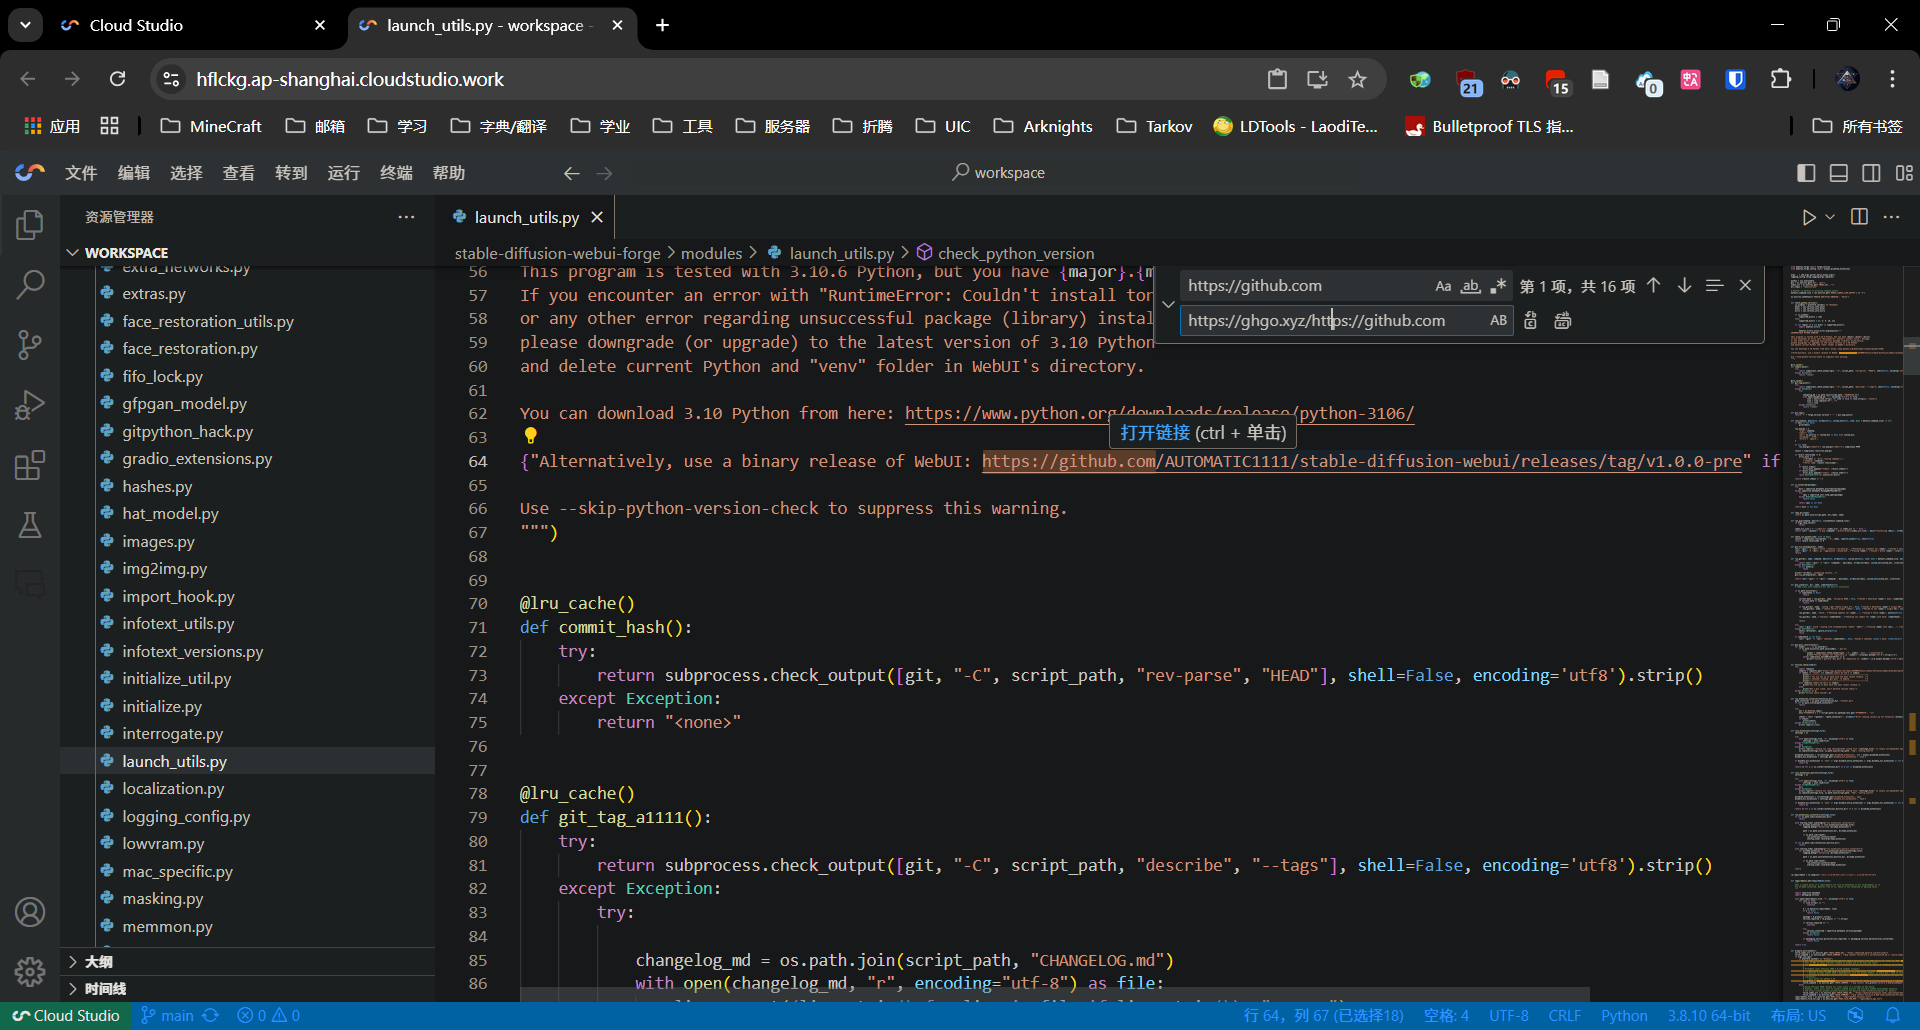Enable find in selection
This screenshot has width=1920, height=1030.
pos(1714,286)
